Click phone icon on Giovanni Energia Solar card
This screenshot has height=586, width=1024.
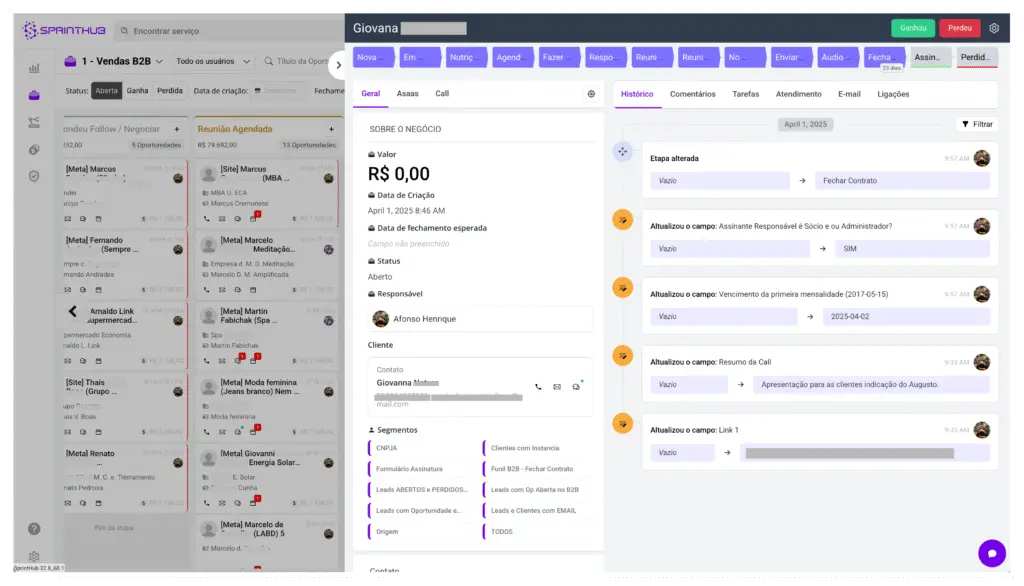pyautogui.click(x=207, y=503)
